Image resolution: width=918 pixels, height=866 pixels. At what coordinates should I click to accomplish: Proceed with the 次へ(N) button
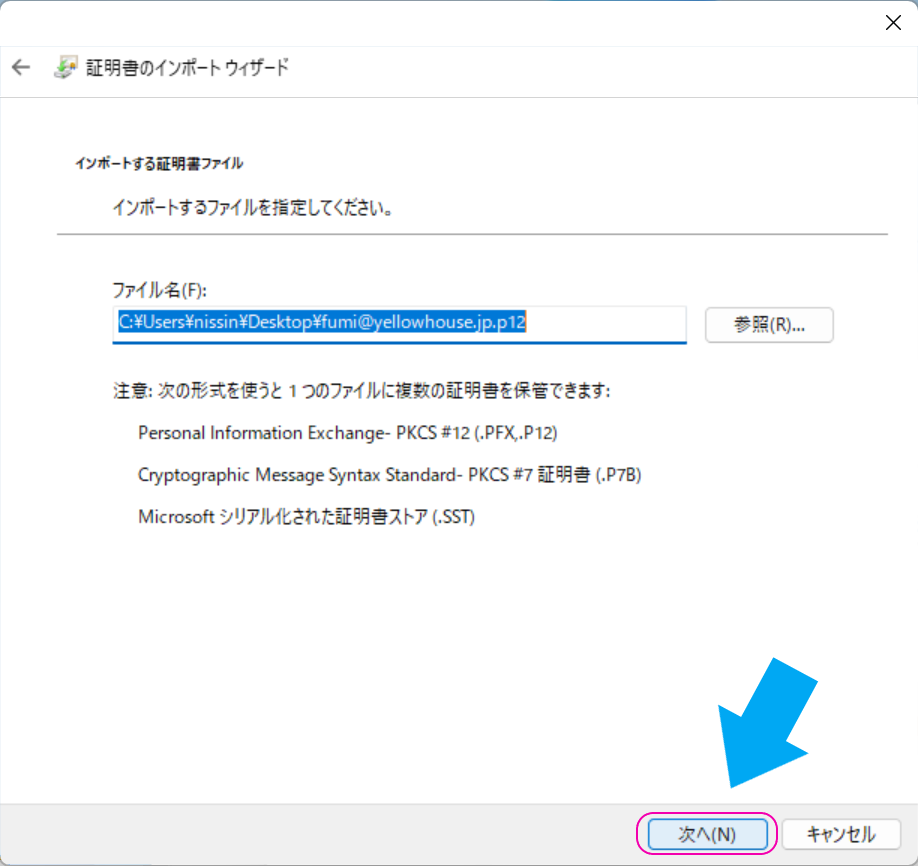707,834
